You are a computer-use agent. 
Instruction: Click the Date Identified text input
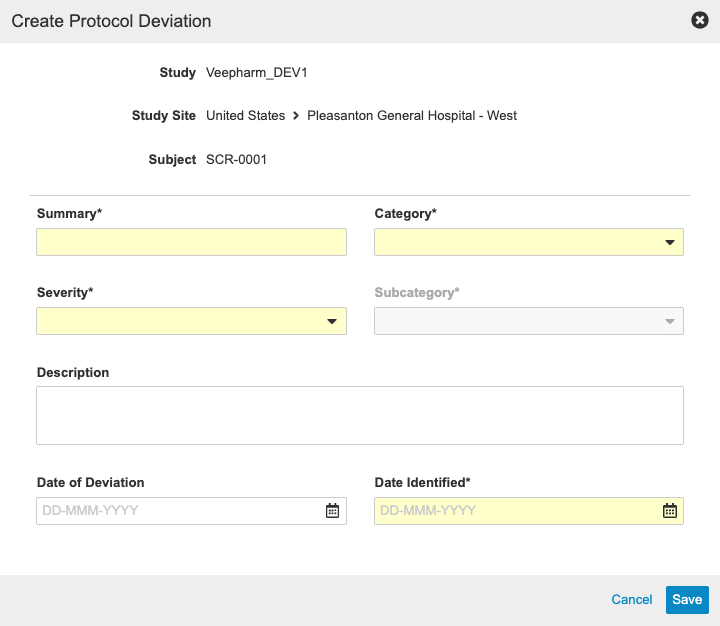click(517, 511)
